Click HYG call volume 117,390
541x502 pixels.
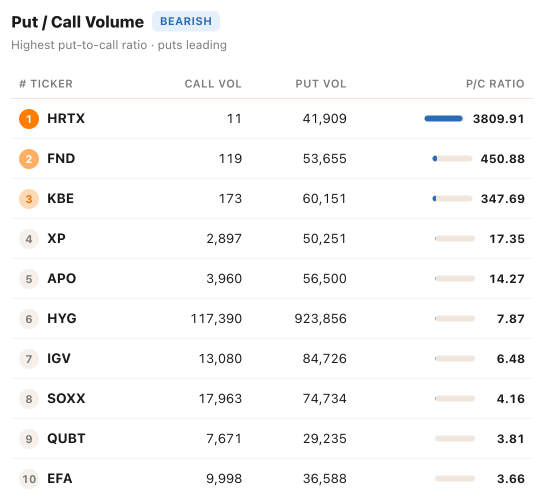(216, 319)
